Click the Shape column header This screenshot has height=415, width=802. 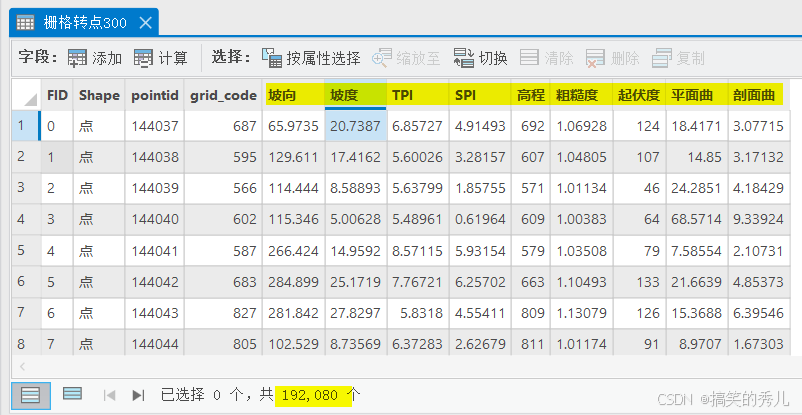click(x=99, y=95)
